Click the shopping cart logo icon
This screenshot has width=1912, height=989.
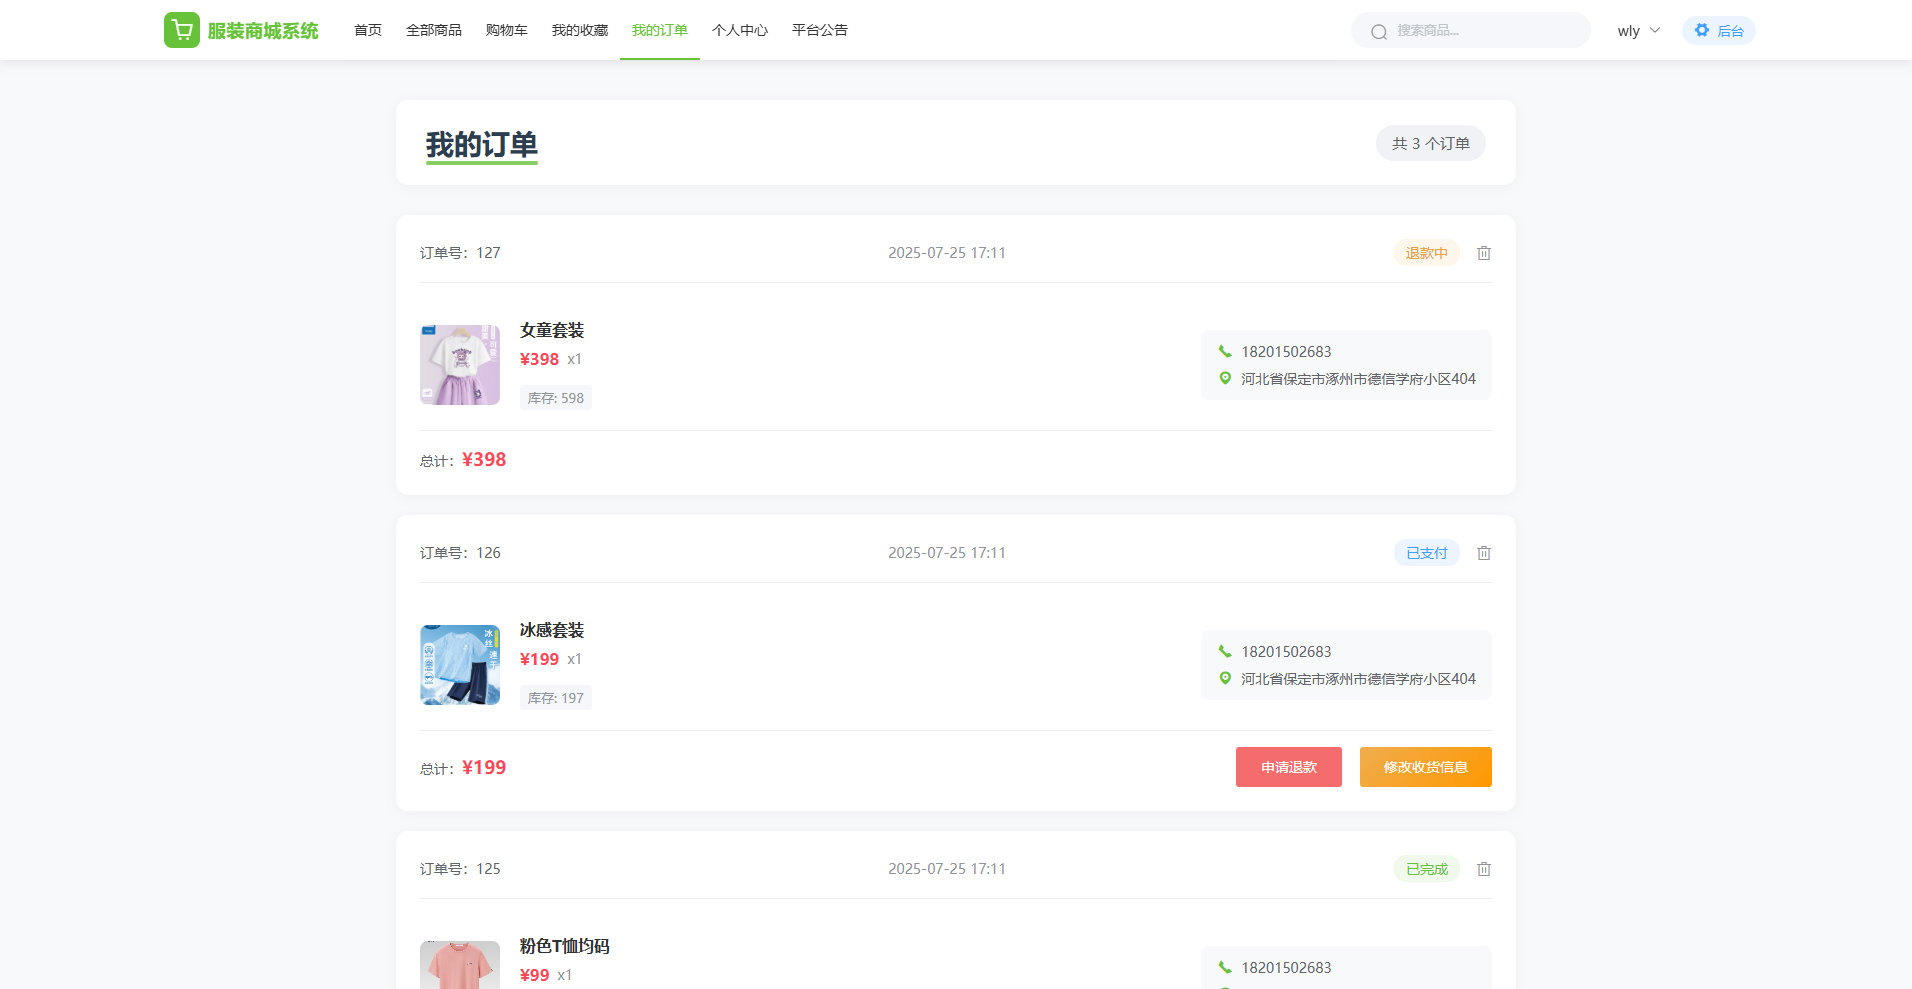point(181,30)
